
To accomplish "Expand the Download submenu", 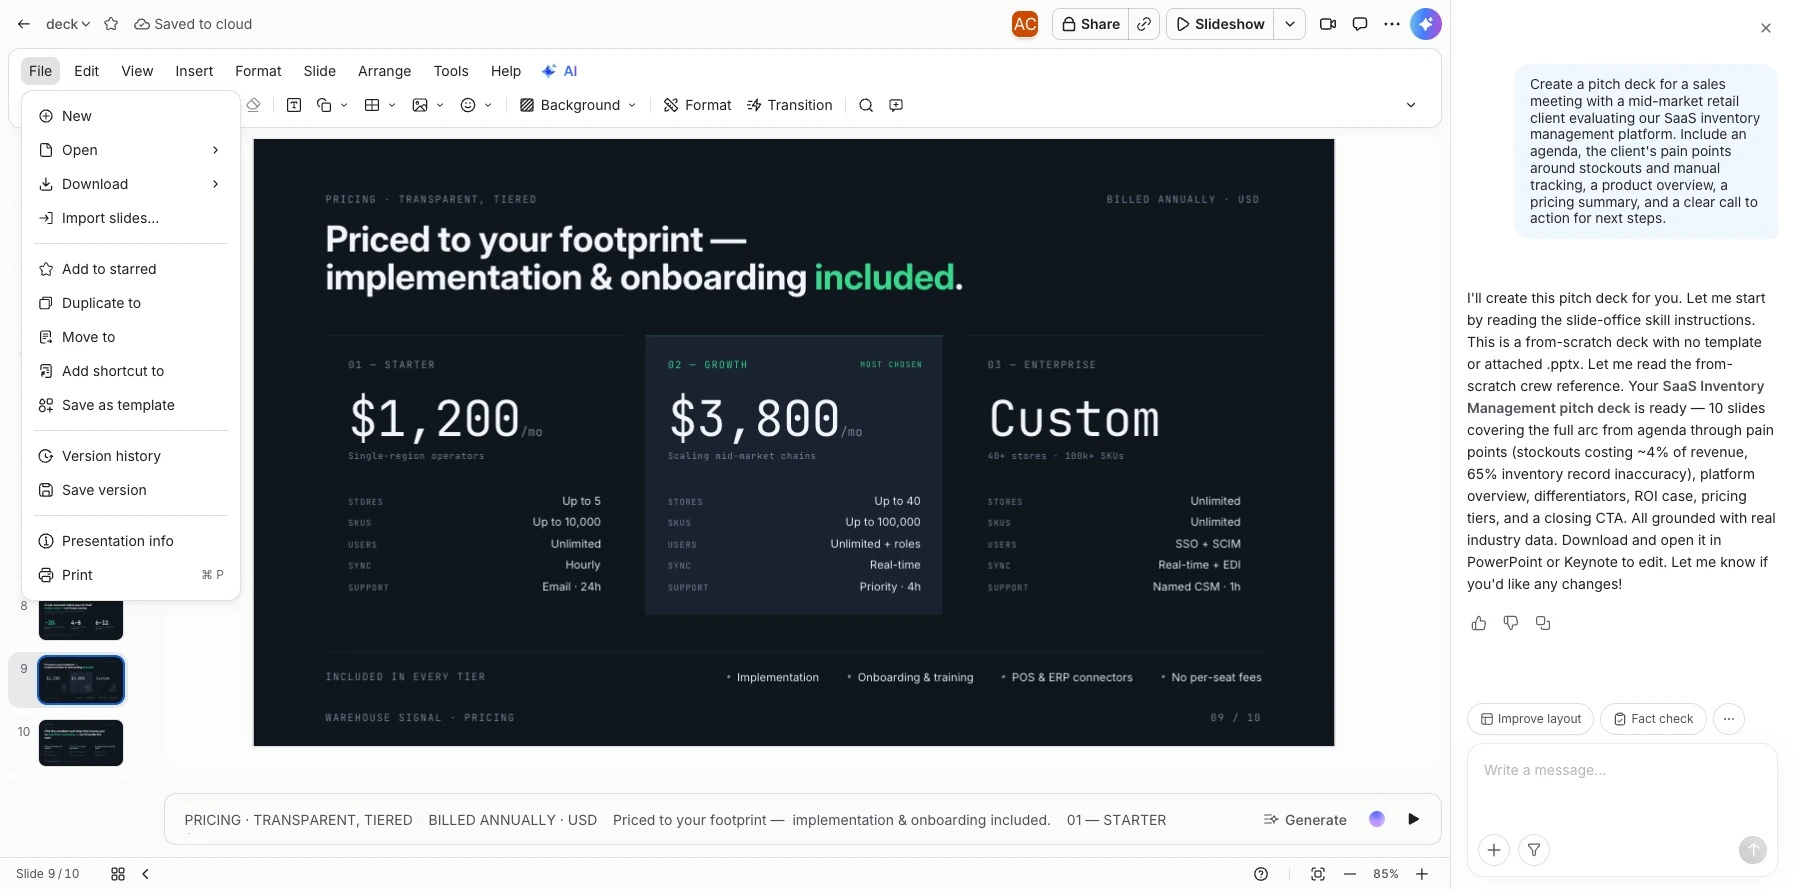I will tap(131, 184).
